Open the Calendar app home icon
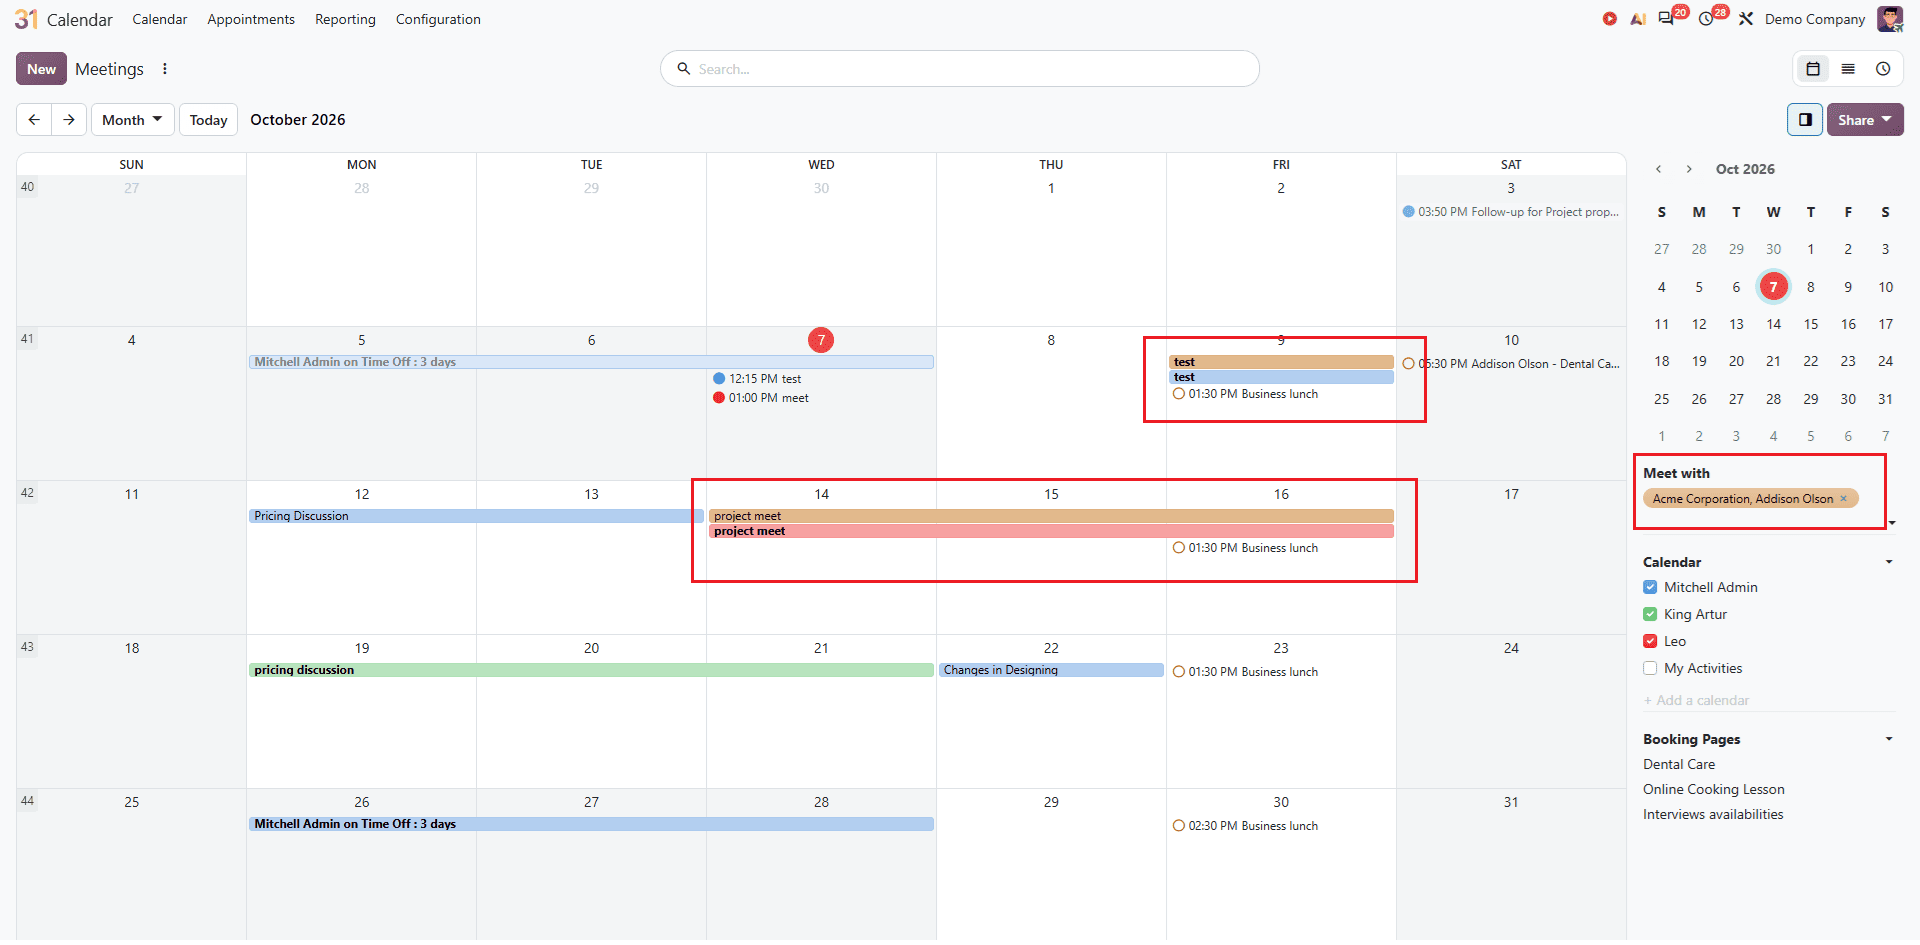 26,19
